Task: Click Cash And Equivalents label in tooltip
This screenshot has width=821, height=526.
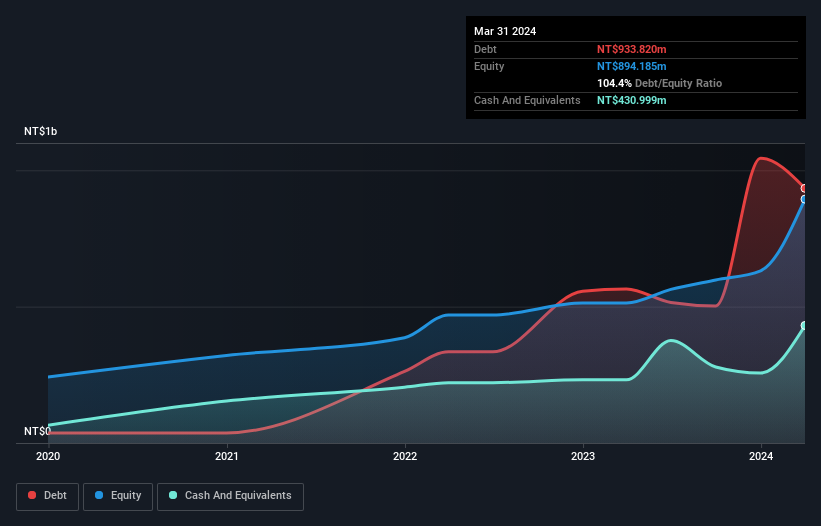Action: click(527, 100)
